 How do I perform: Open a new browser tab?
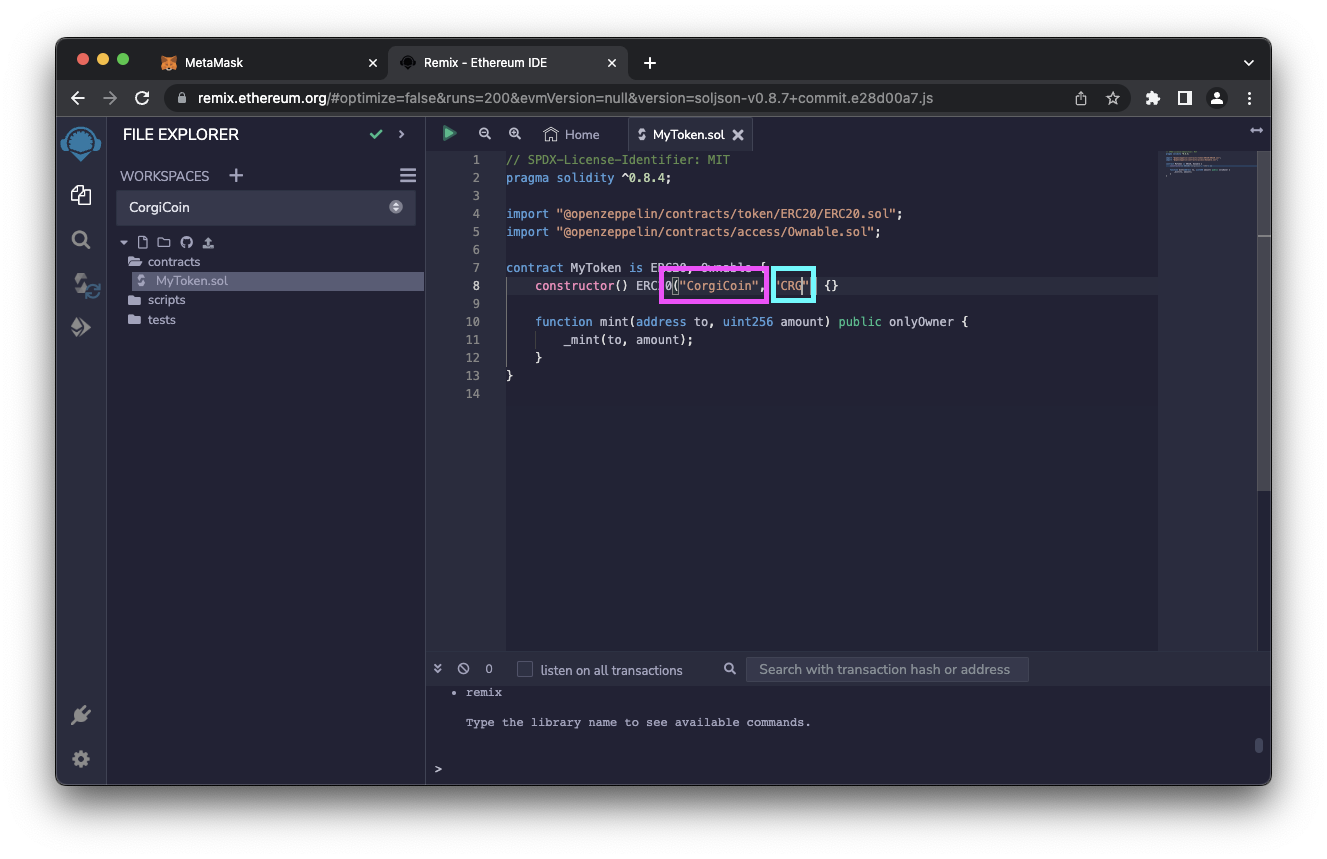(650, 62)
